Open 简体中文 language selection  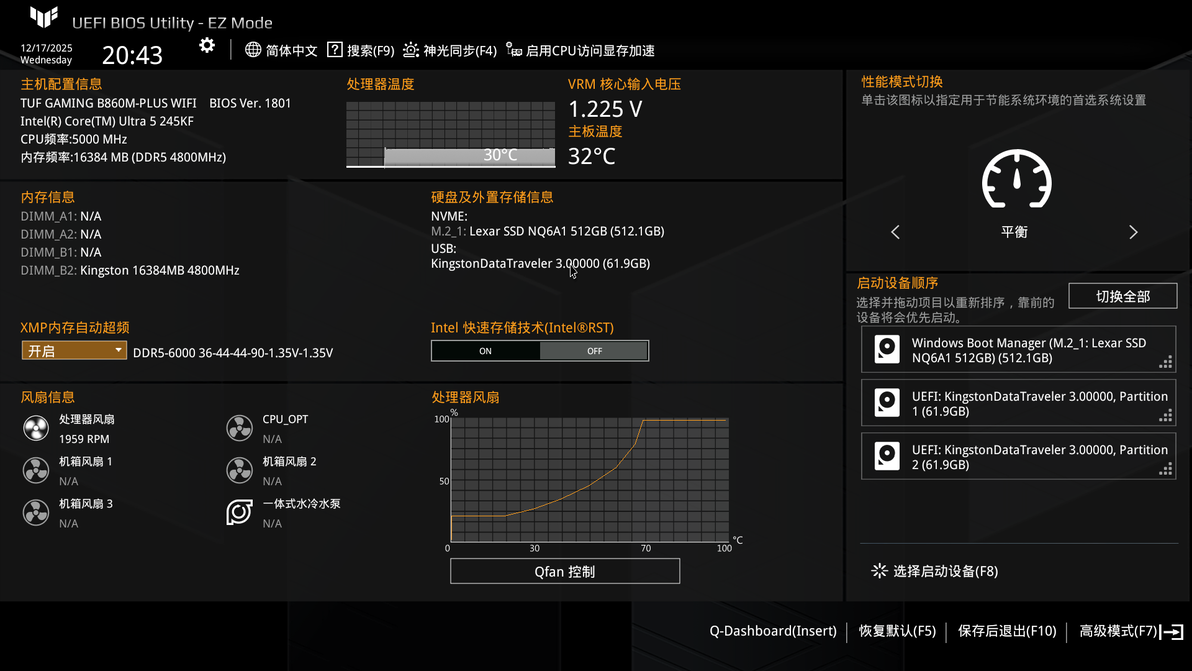point(291,51)
